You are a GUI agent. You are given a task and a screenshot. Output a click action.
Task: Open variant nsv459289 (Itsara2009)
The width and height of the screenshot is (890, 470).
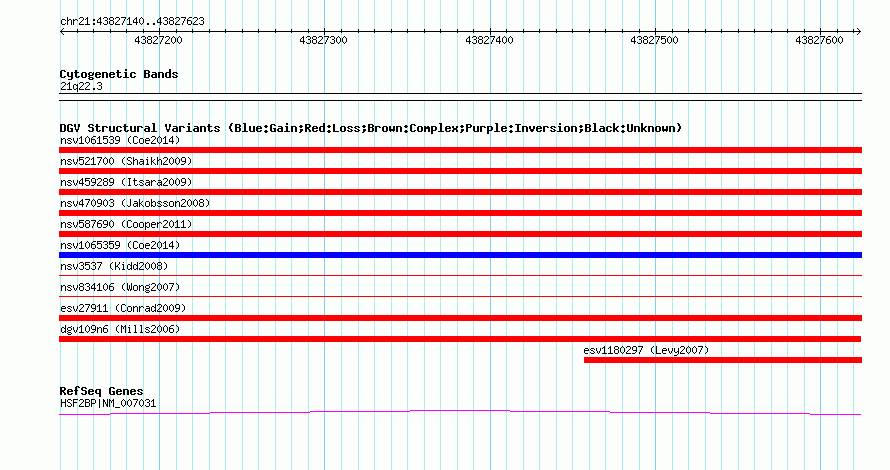(x=126, y=182)
